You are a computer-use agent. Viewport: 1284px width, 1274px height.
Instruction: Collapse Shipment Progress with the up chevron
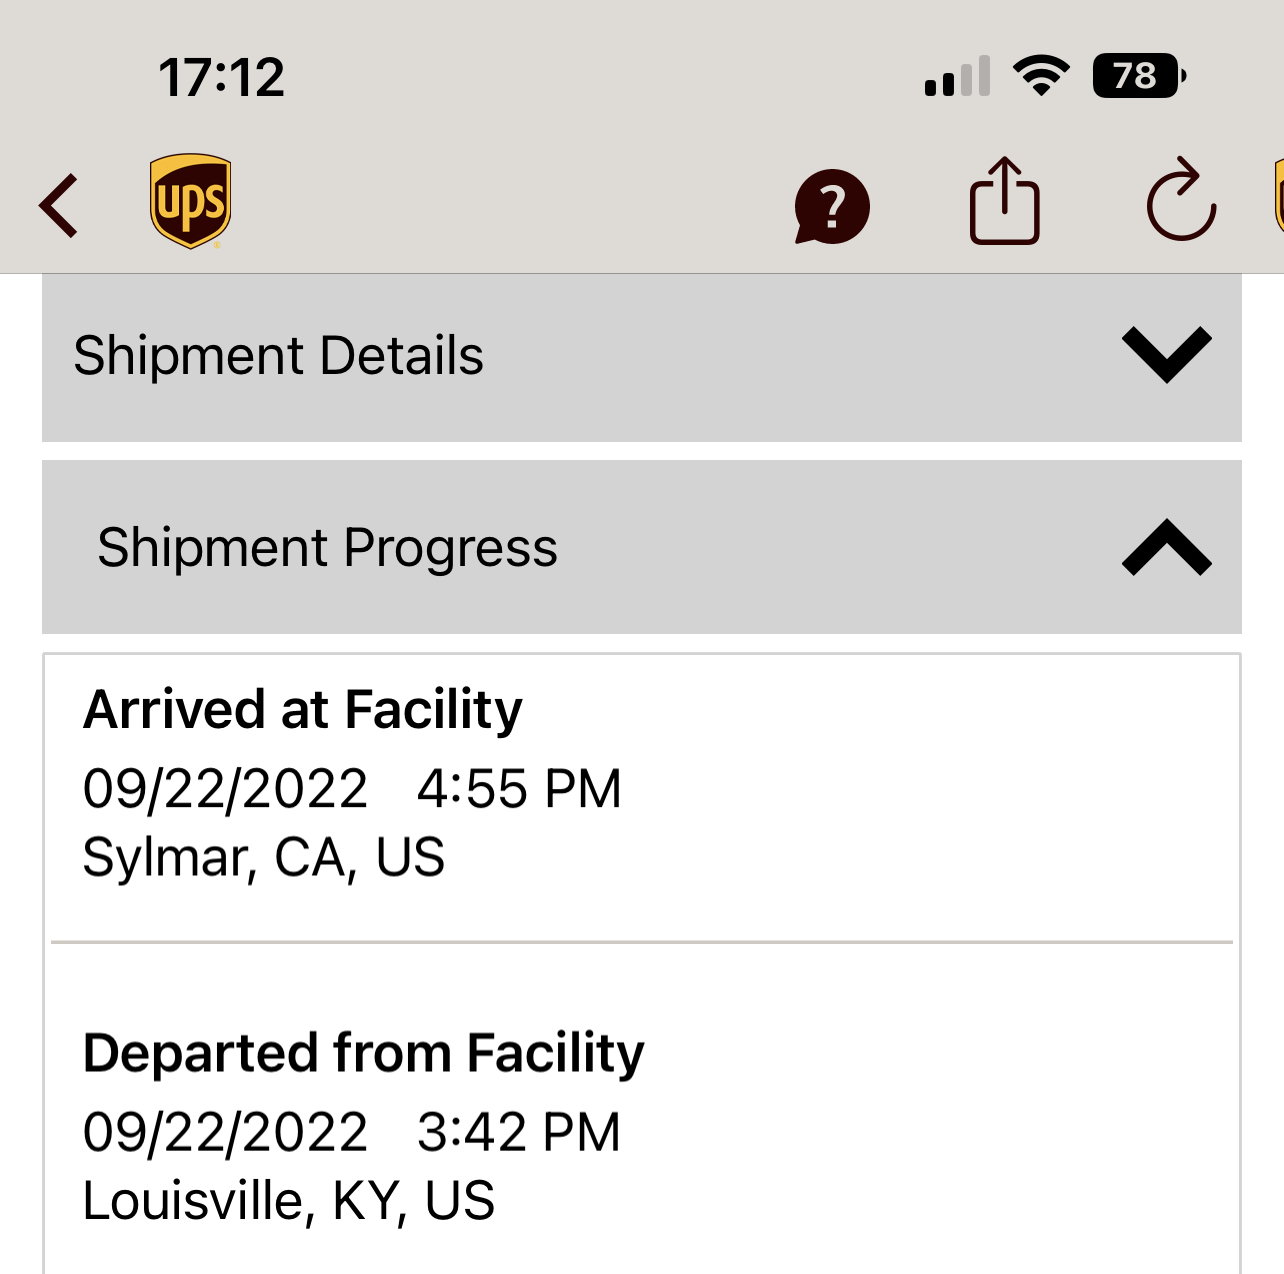click(1166, 547)
